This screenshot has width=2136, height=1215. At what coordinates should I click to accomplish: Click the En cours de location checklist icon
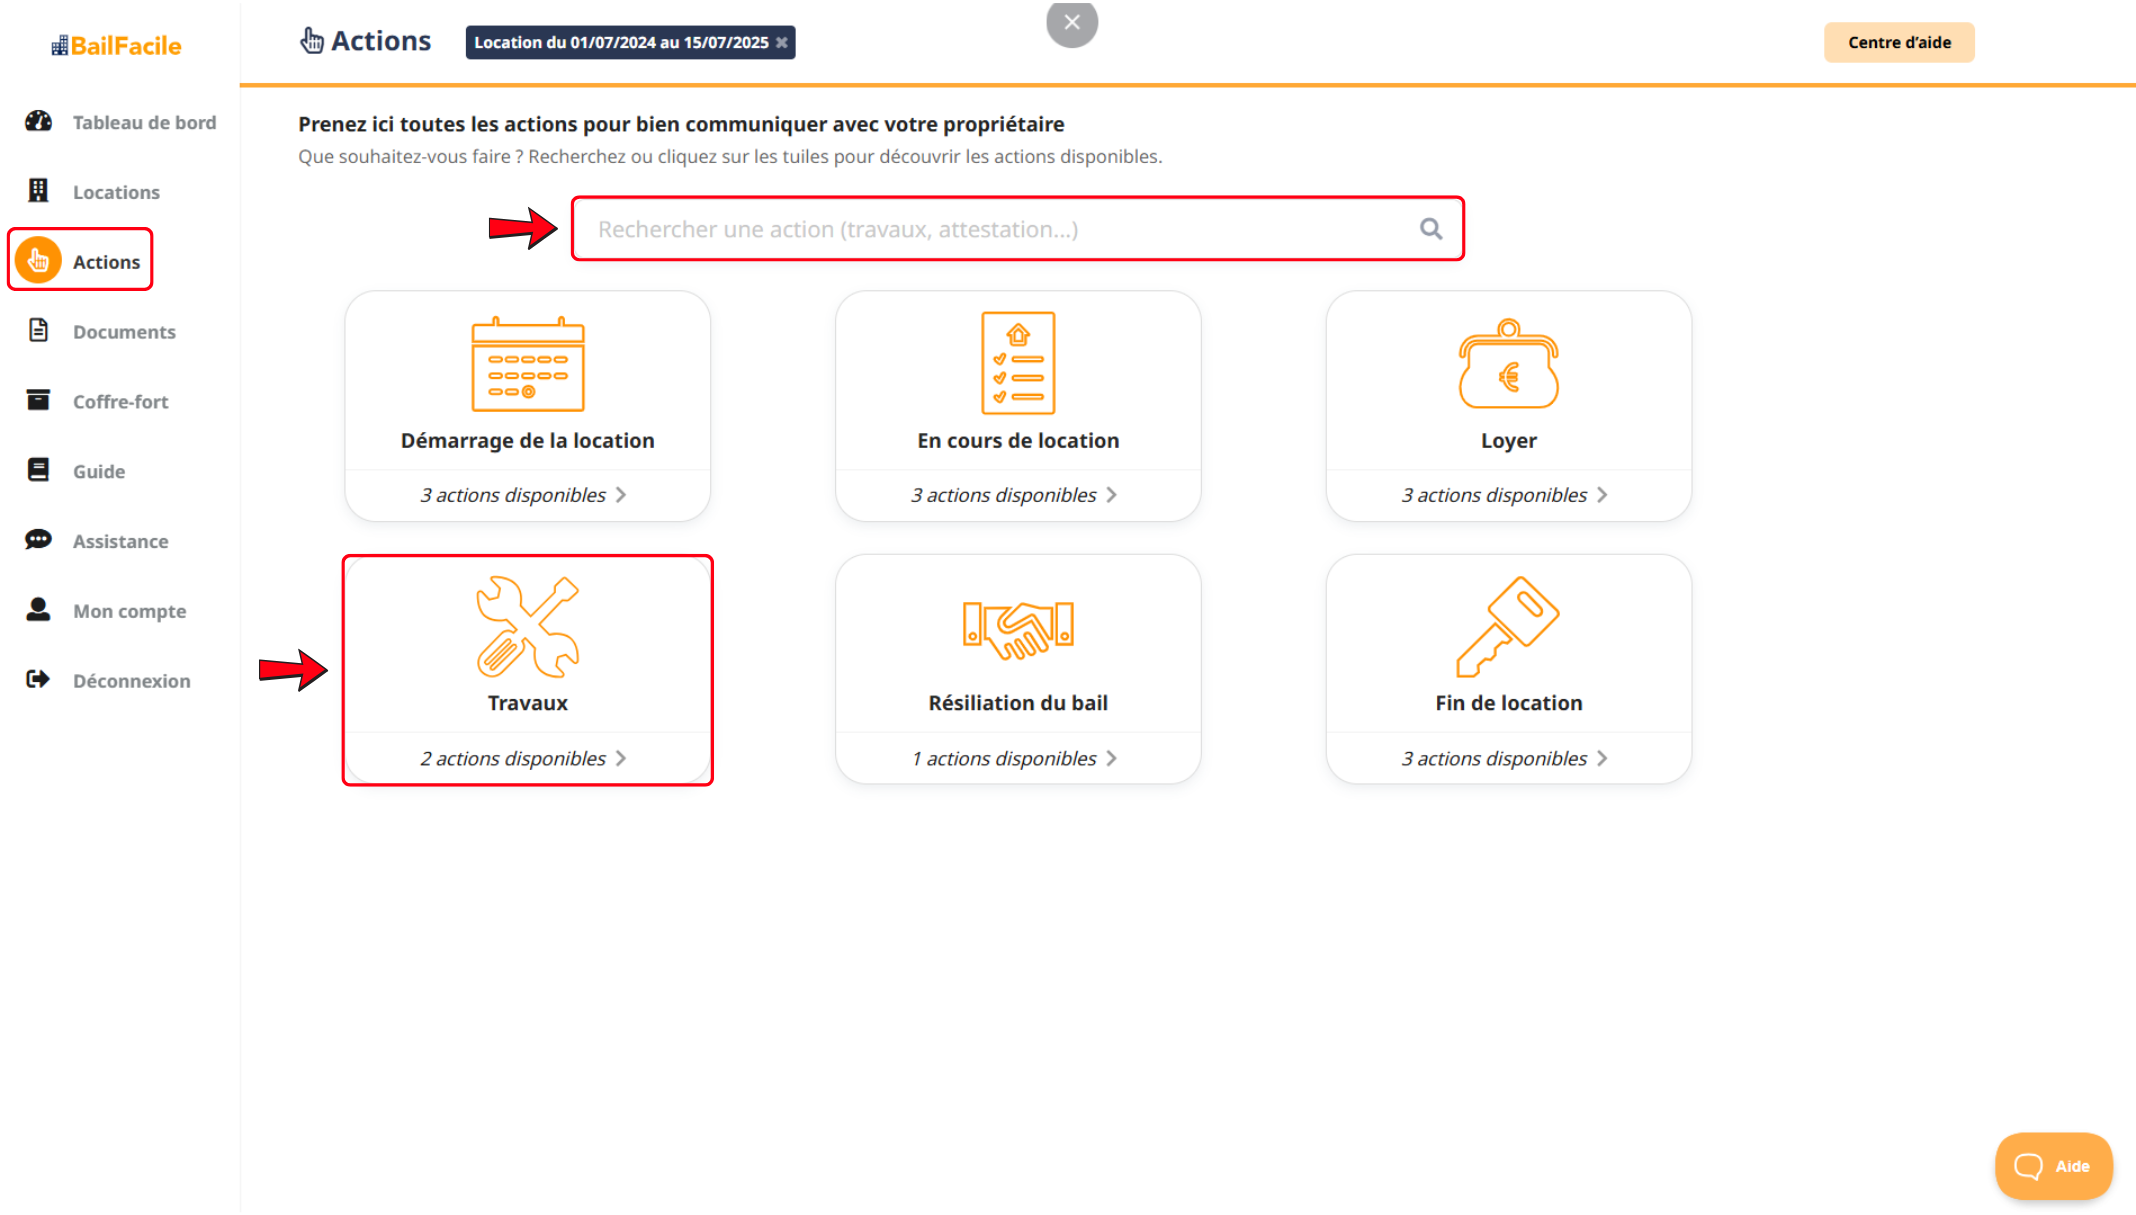1017,363
